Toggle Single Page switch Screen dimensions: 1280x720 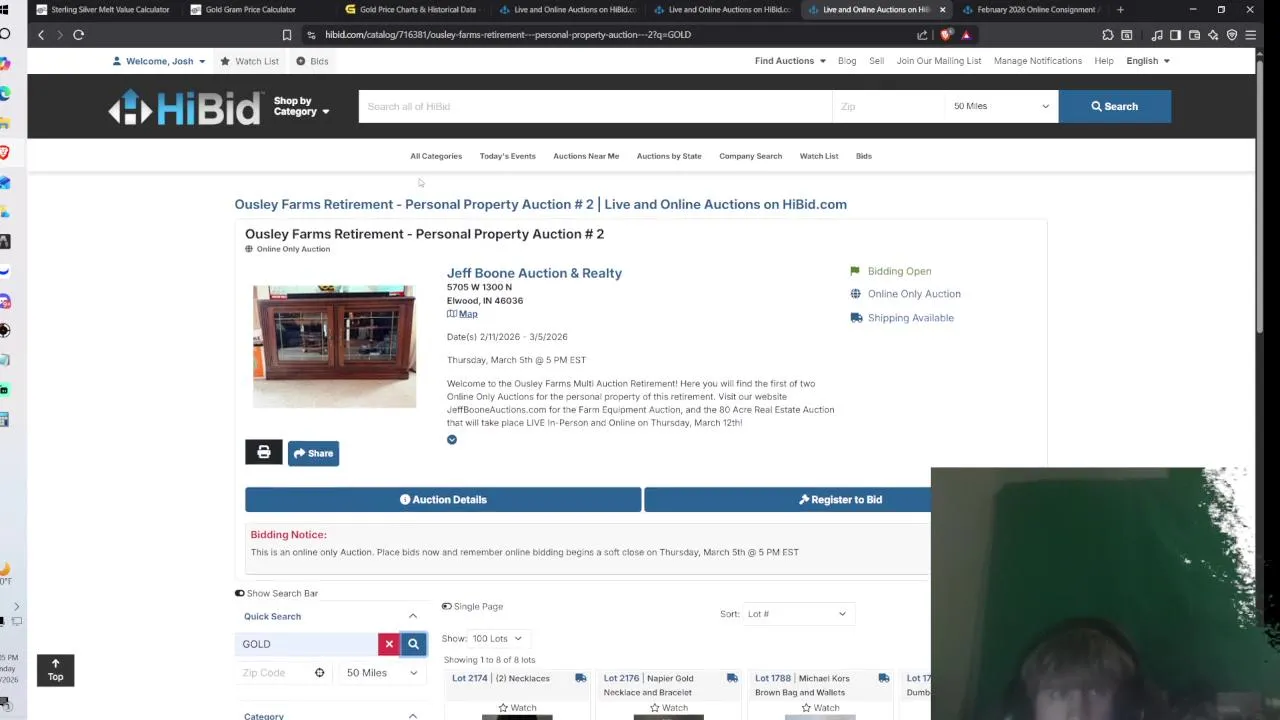point(447,606)
